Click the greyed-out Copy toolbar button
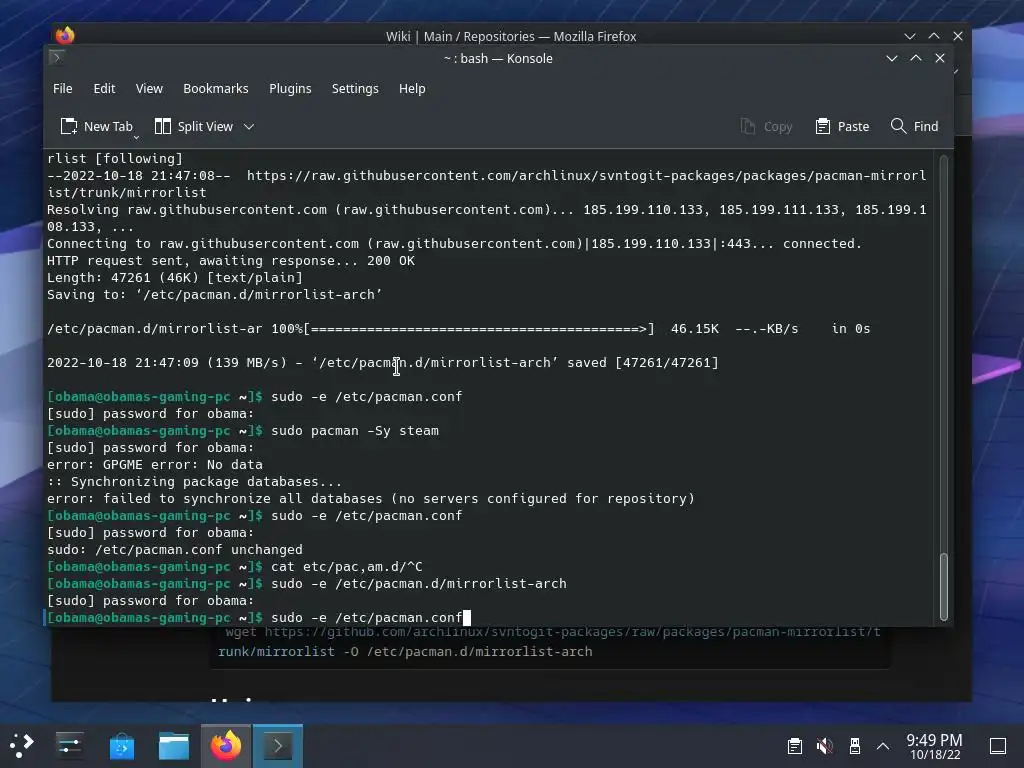 pyautogui.click(x=766, y=126)
